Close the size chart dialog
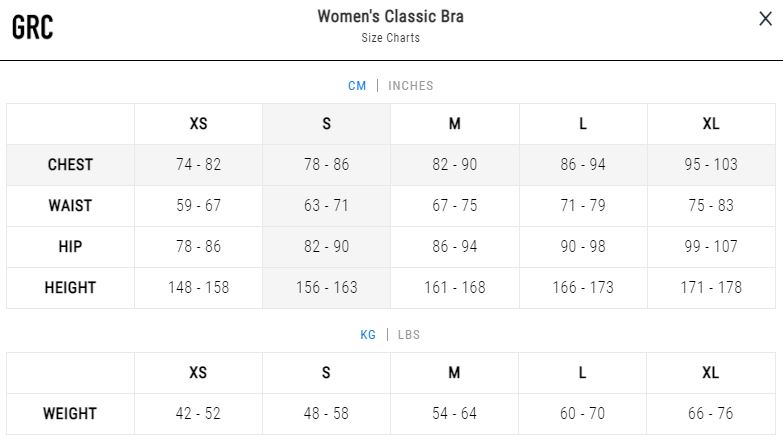This screenshot has width=783, height=447. pos(765,19)
